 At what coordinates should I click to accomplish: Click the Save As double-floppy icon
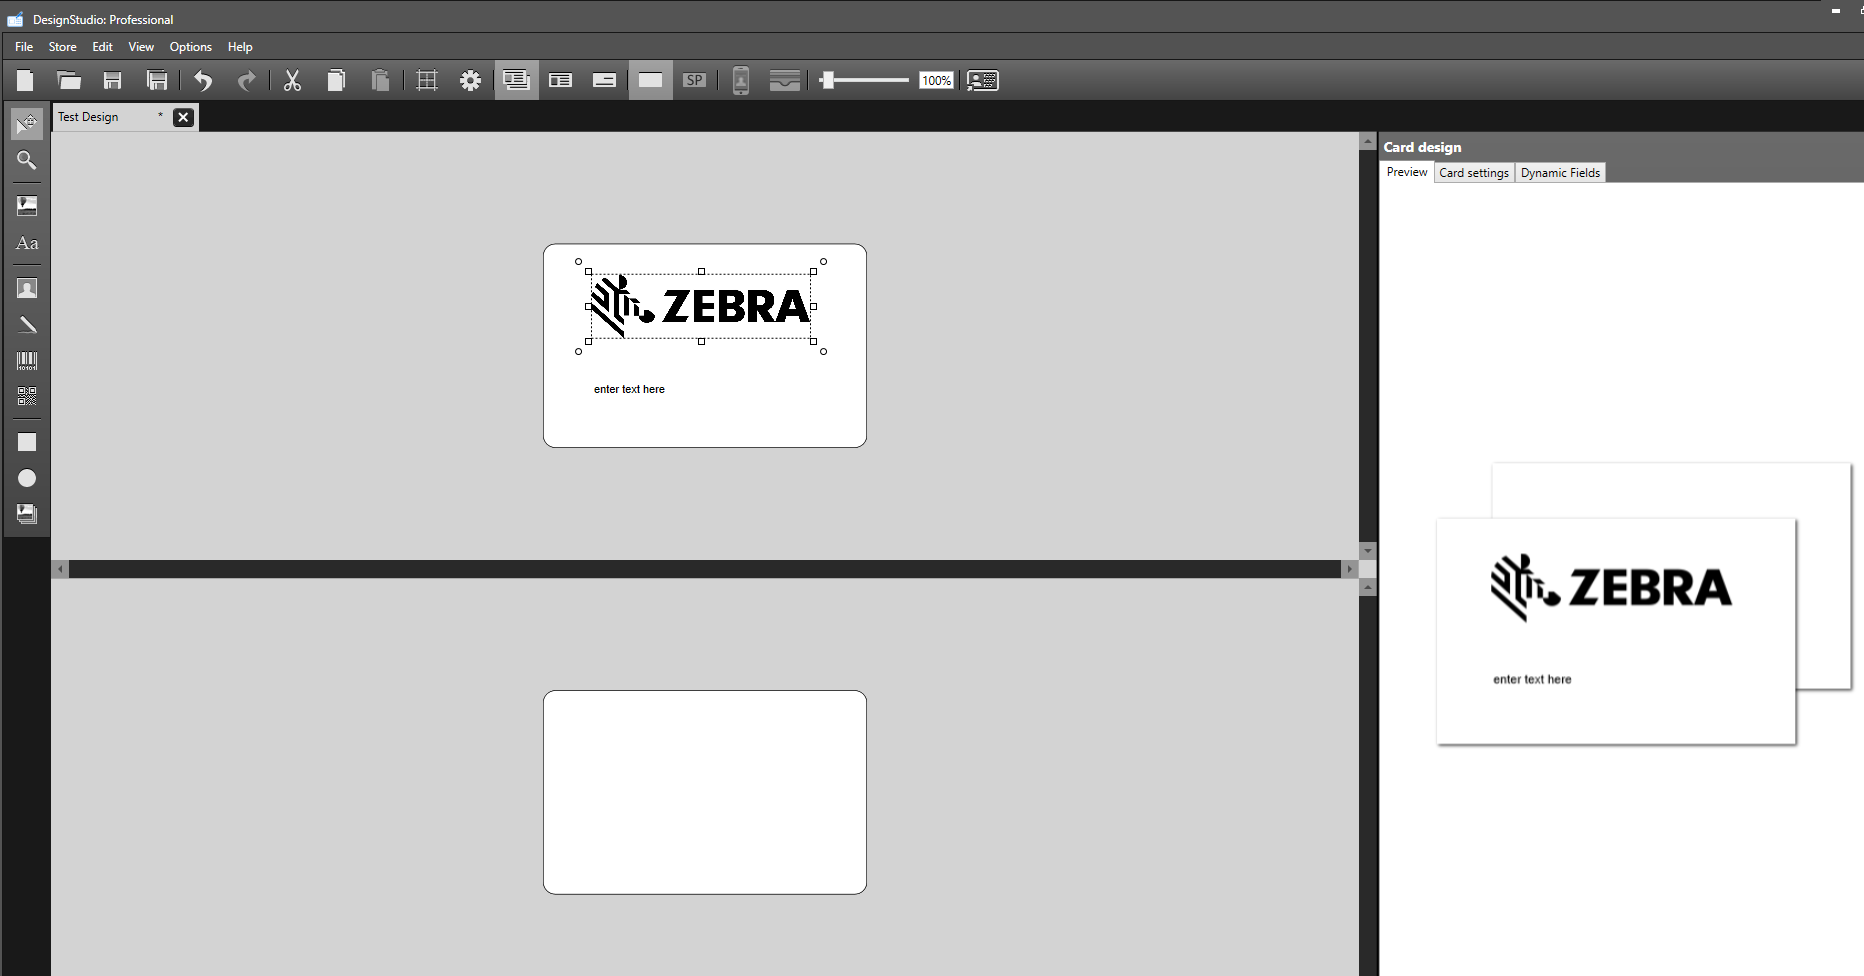[x=157, y=81]
